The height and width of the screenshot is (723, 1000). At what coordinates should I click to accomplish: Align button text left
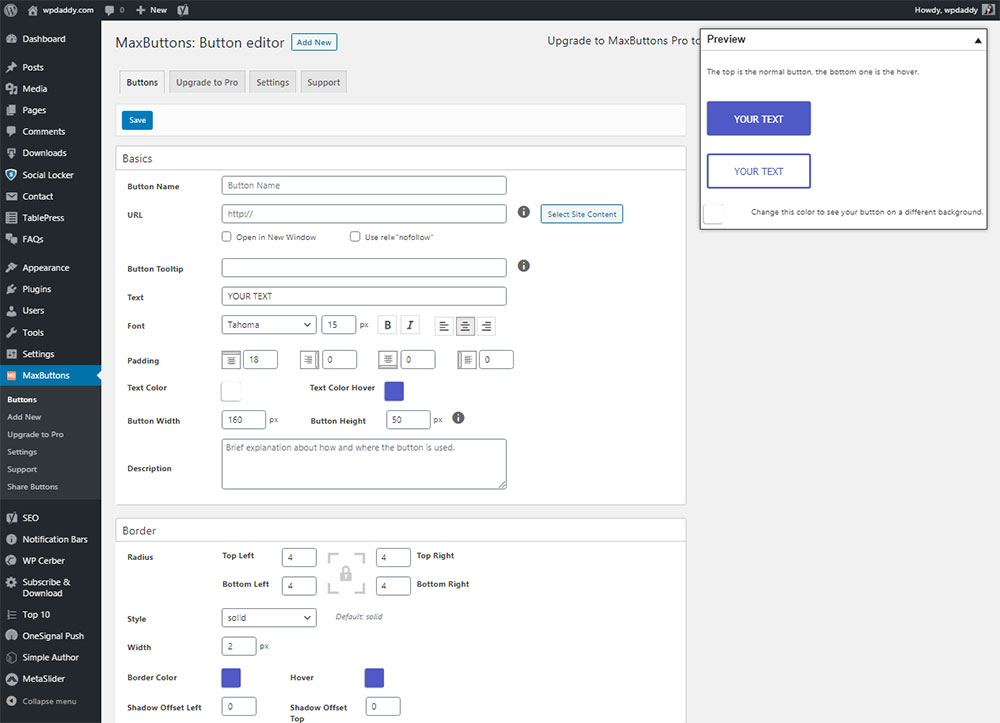444,326
